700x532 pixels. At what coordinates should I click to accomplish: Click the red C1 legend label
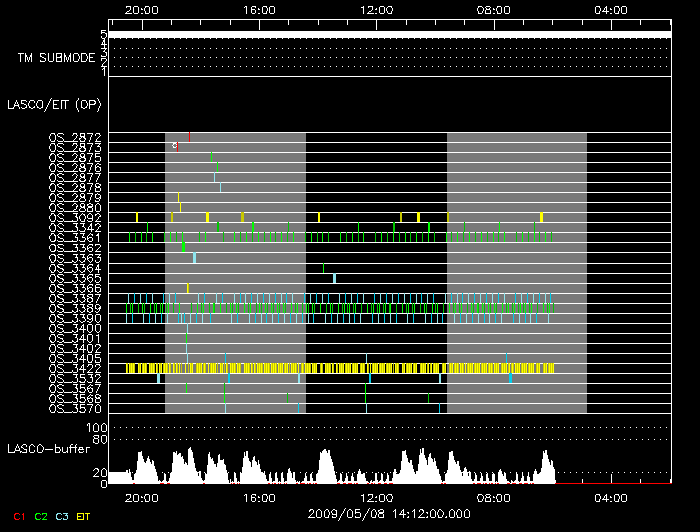pyautogui.click(x=18, y=516)
